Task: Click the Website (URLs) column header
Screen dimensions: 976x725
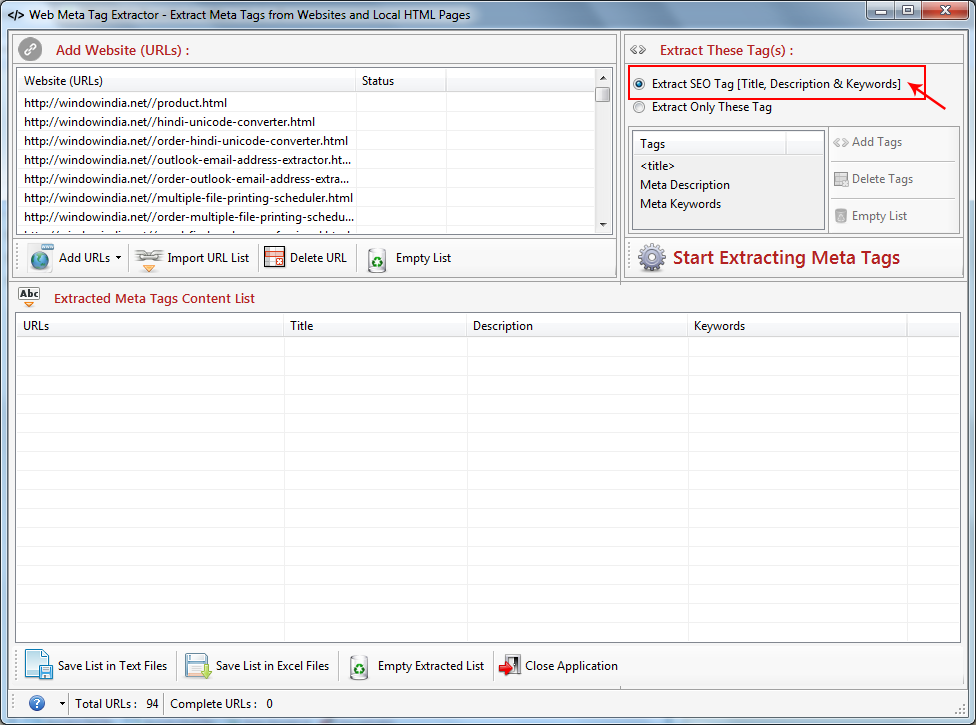Action: tap(186, 81)
